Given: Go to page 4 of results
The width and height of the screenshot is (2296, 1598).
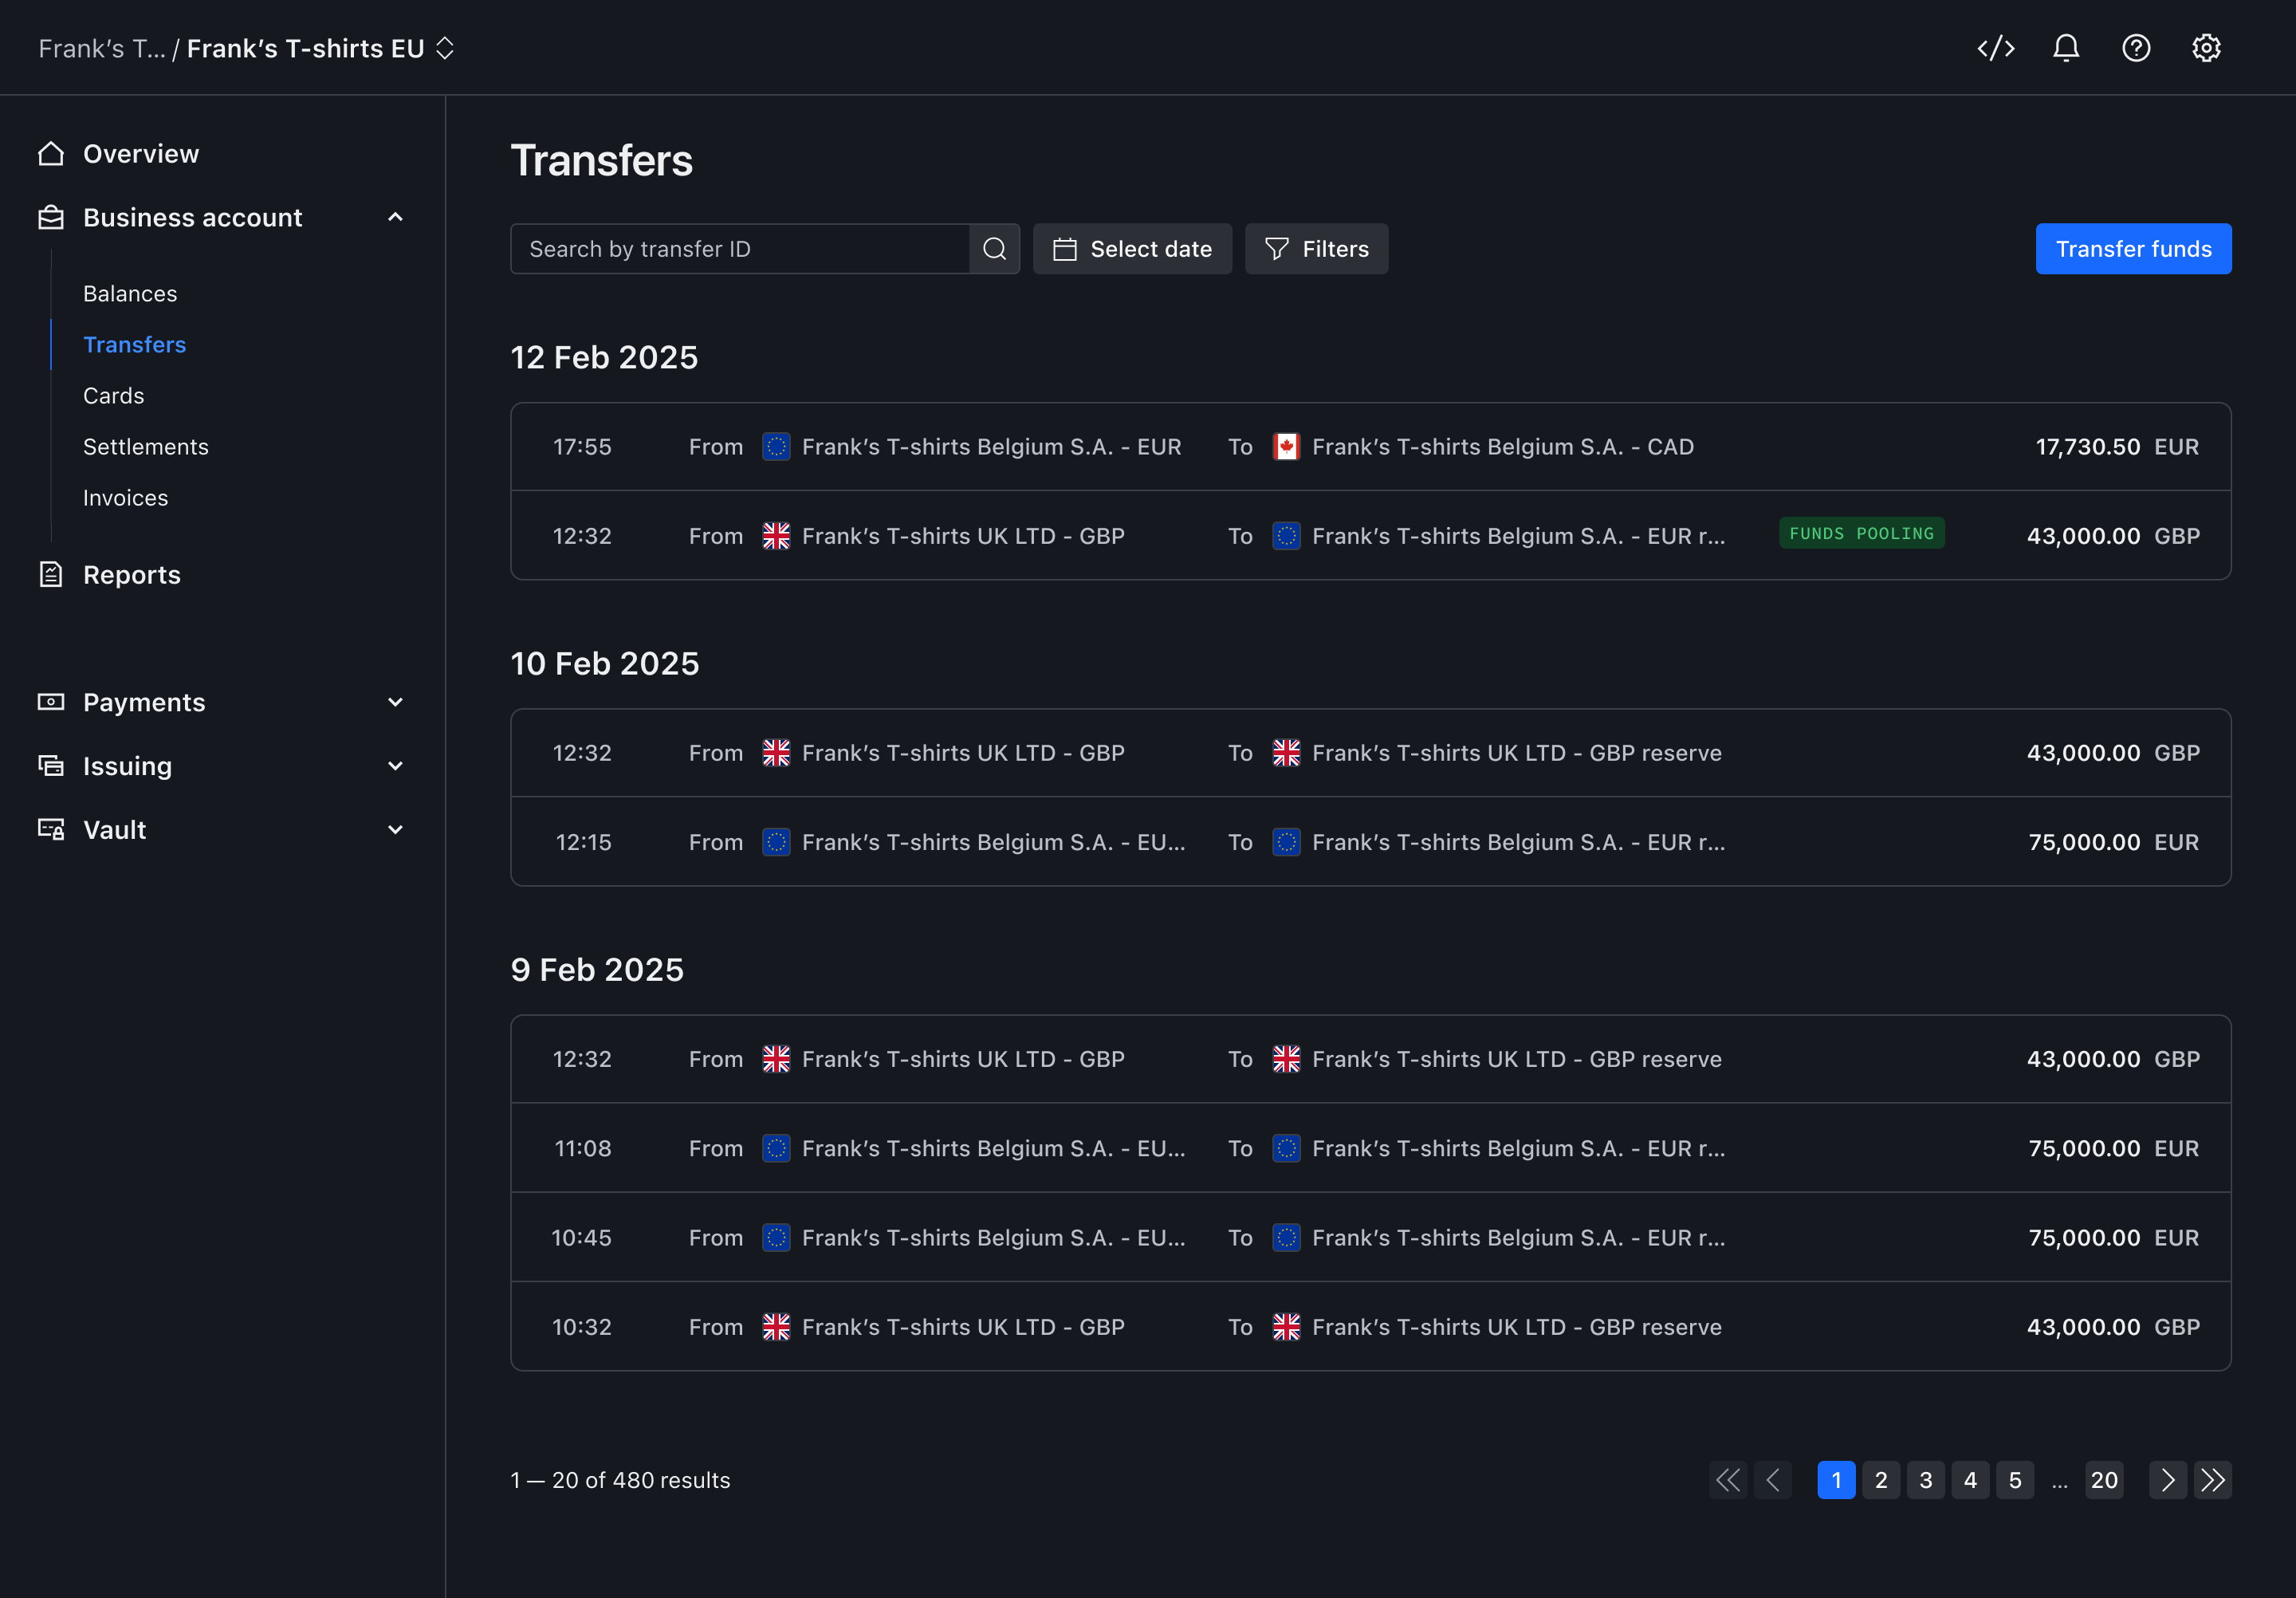Looking at the screenshot, I should (1970, 1480).
